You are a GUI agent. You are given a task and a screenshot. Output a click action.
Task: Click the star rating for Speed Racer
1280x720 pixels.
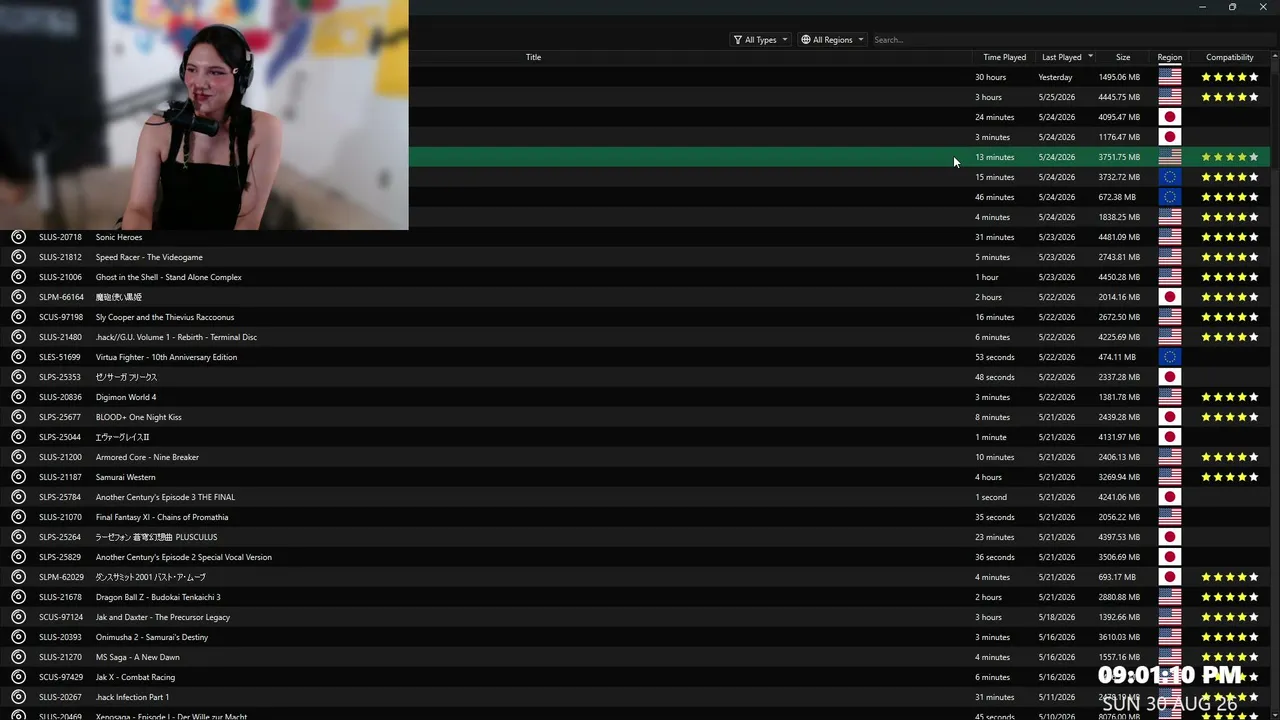point(1230,257)
